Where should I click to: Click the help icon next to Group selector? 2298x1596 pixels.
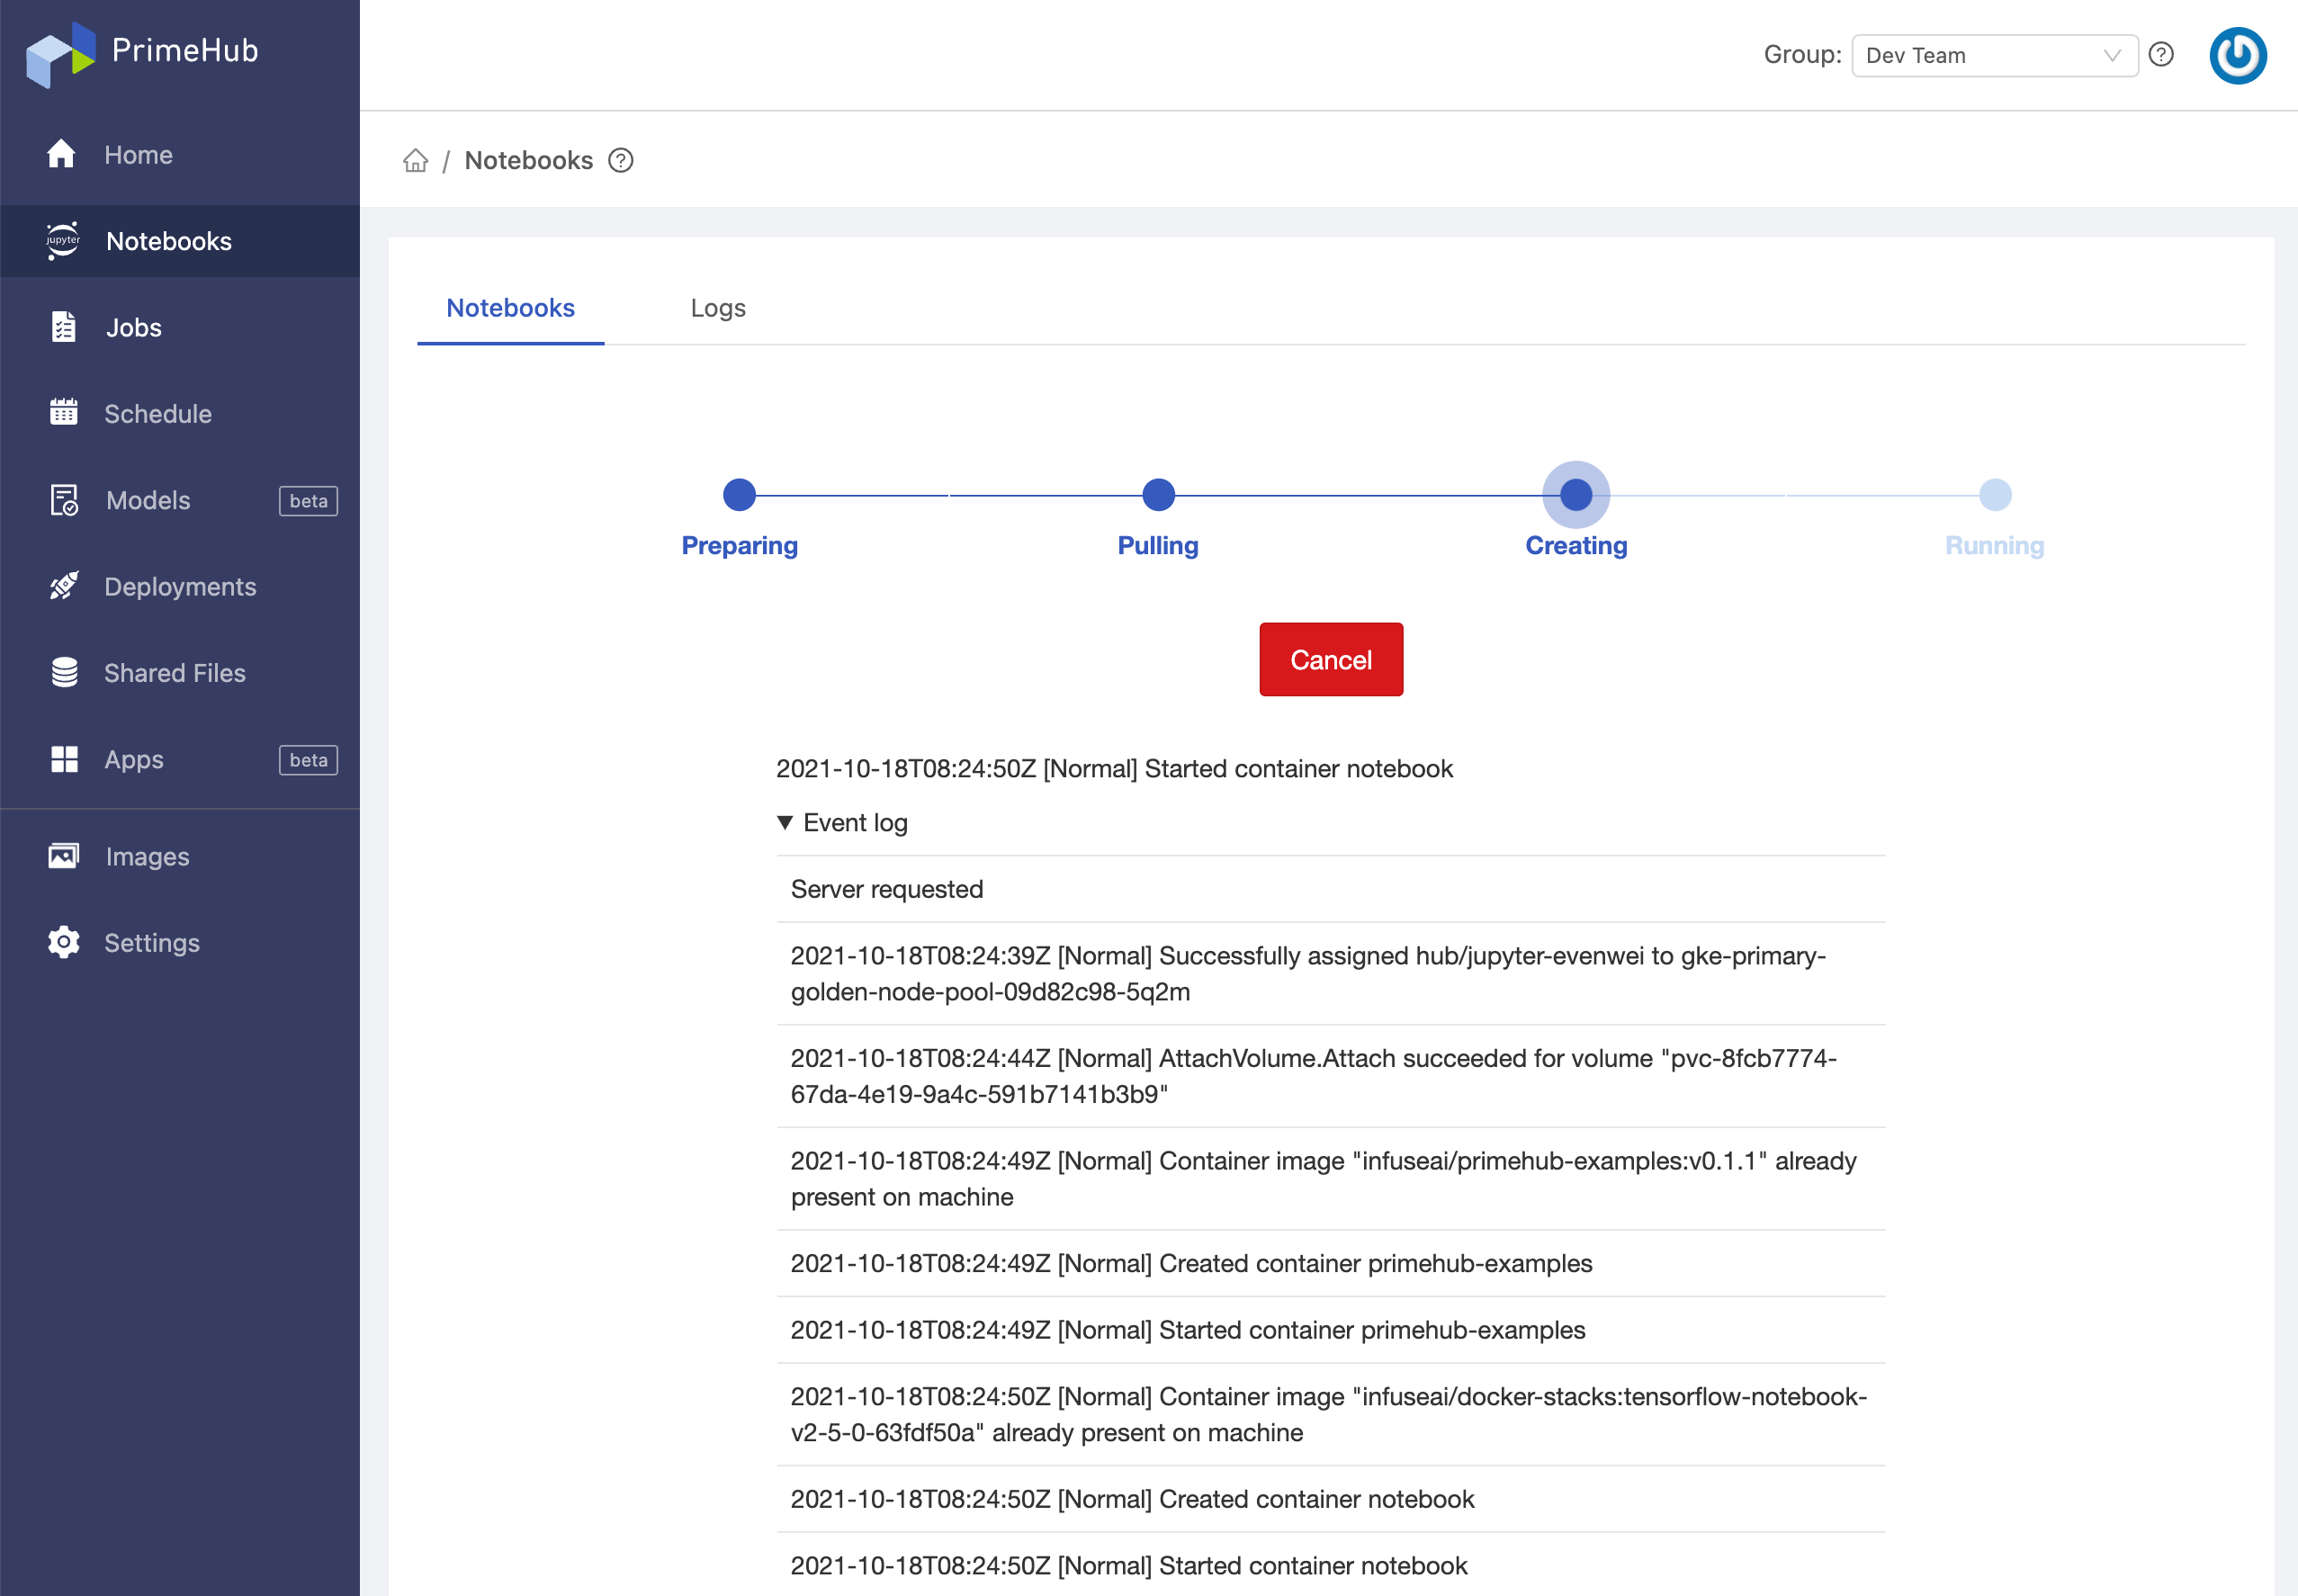point(2161,54)
